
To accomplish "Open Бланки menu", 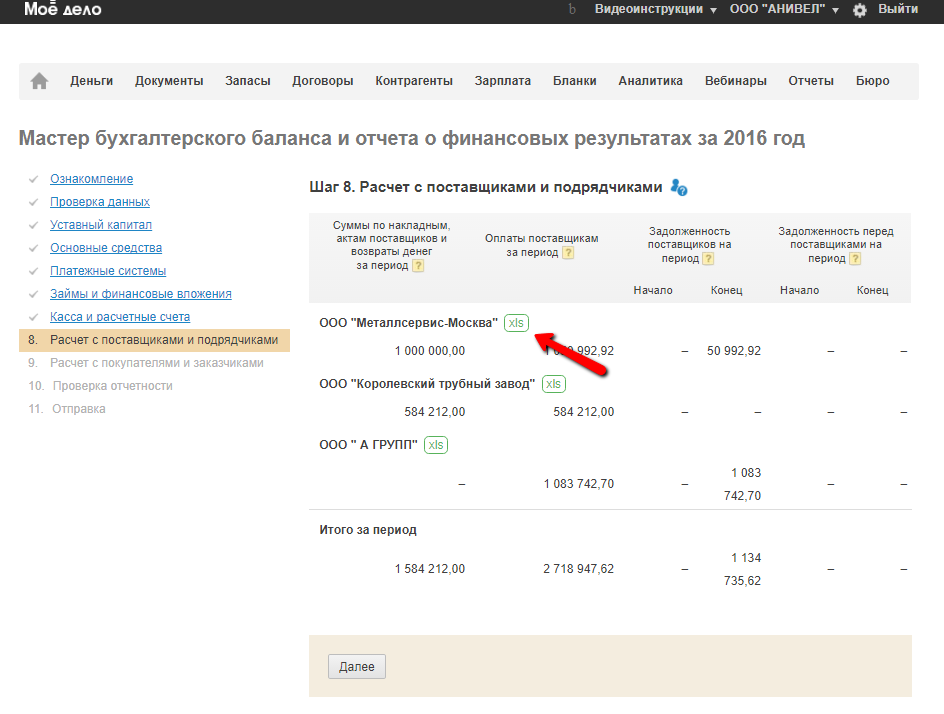I will [x=574, y=81].
